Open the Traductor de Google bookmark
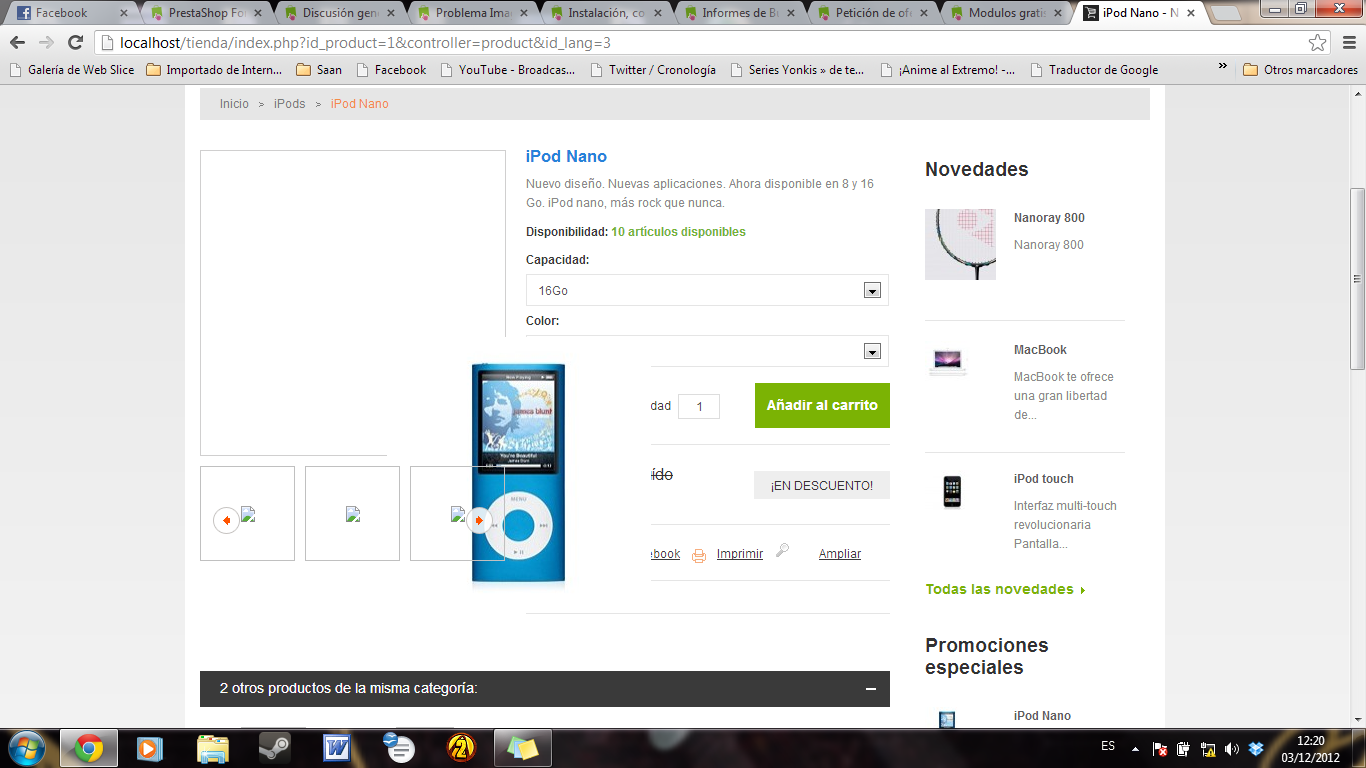Viewport: 1366px width, 768px height. point(1094,70)
